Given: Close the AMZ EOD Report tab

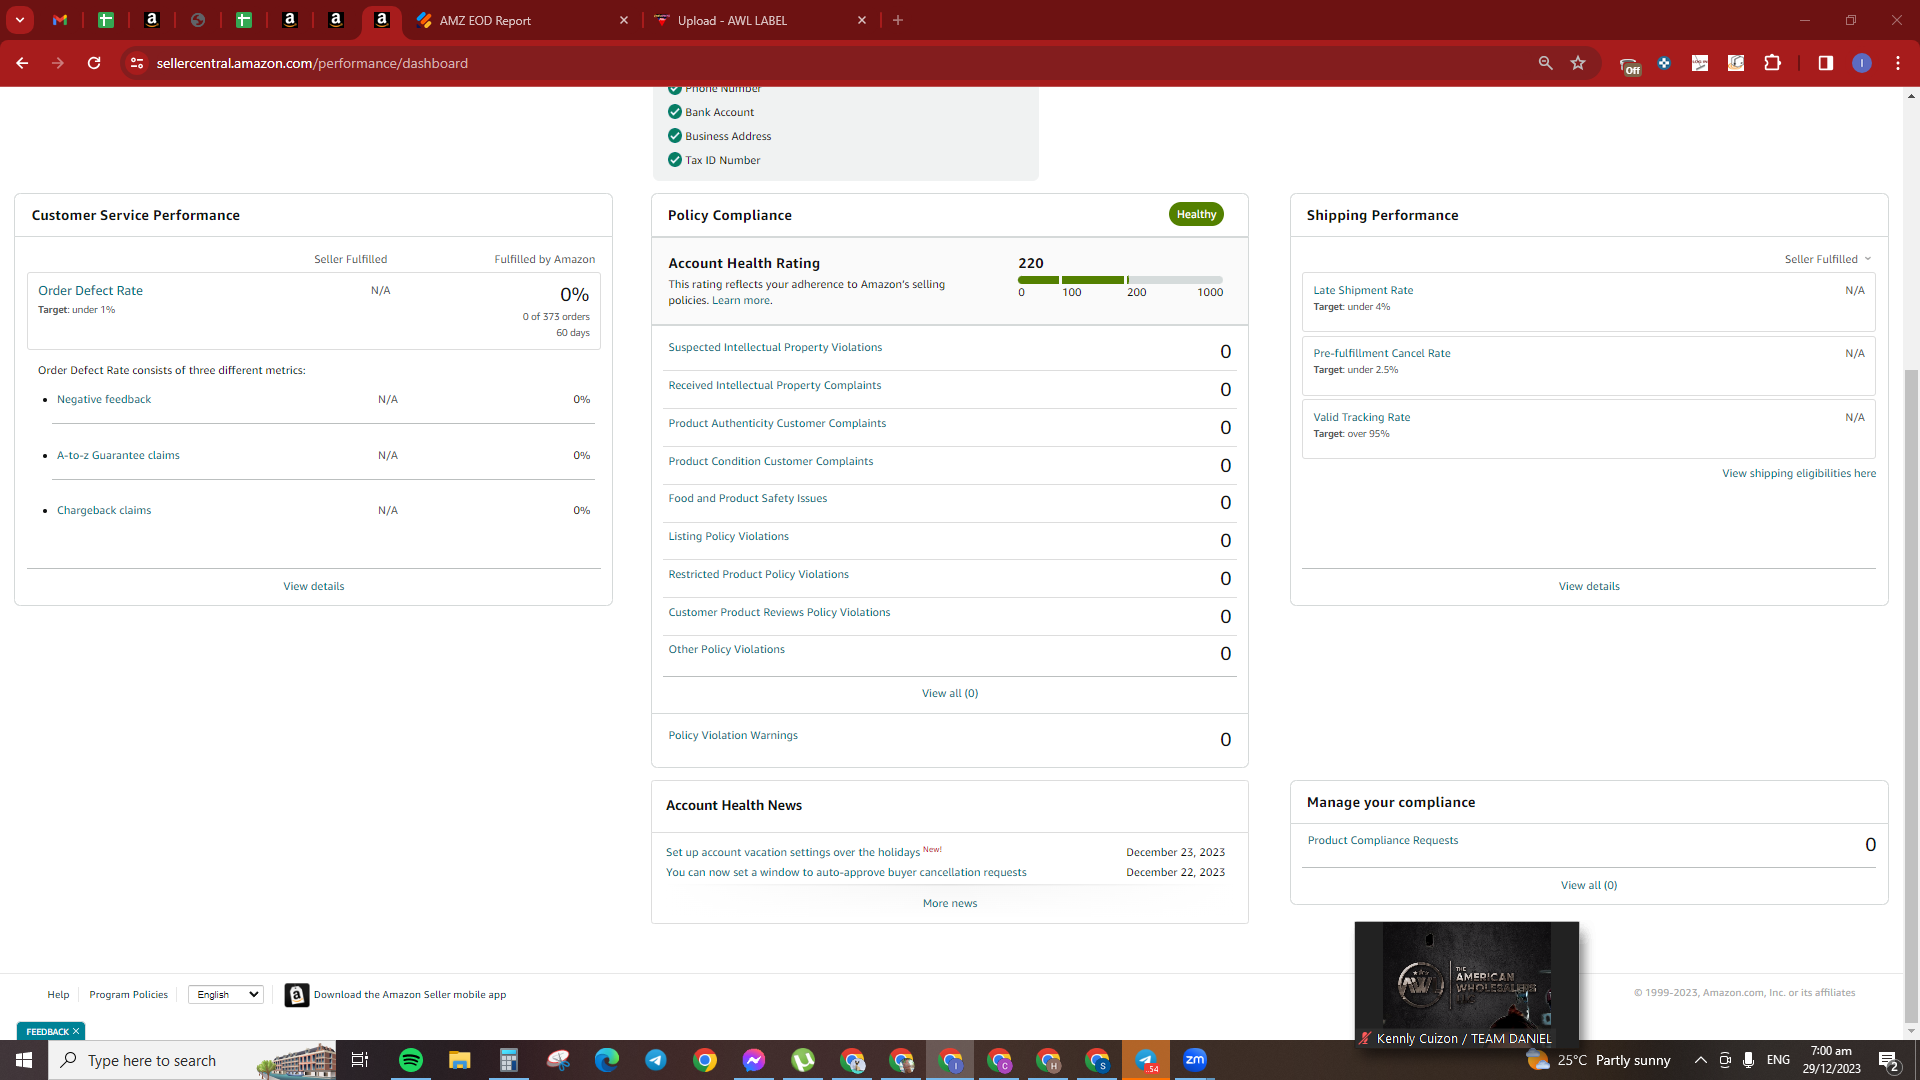Looking at the screenshot, I should (624, 20).
